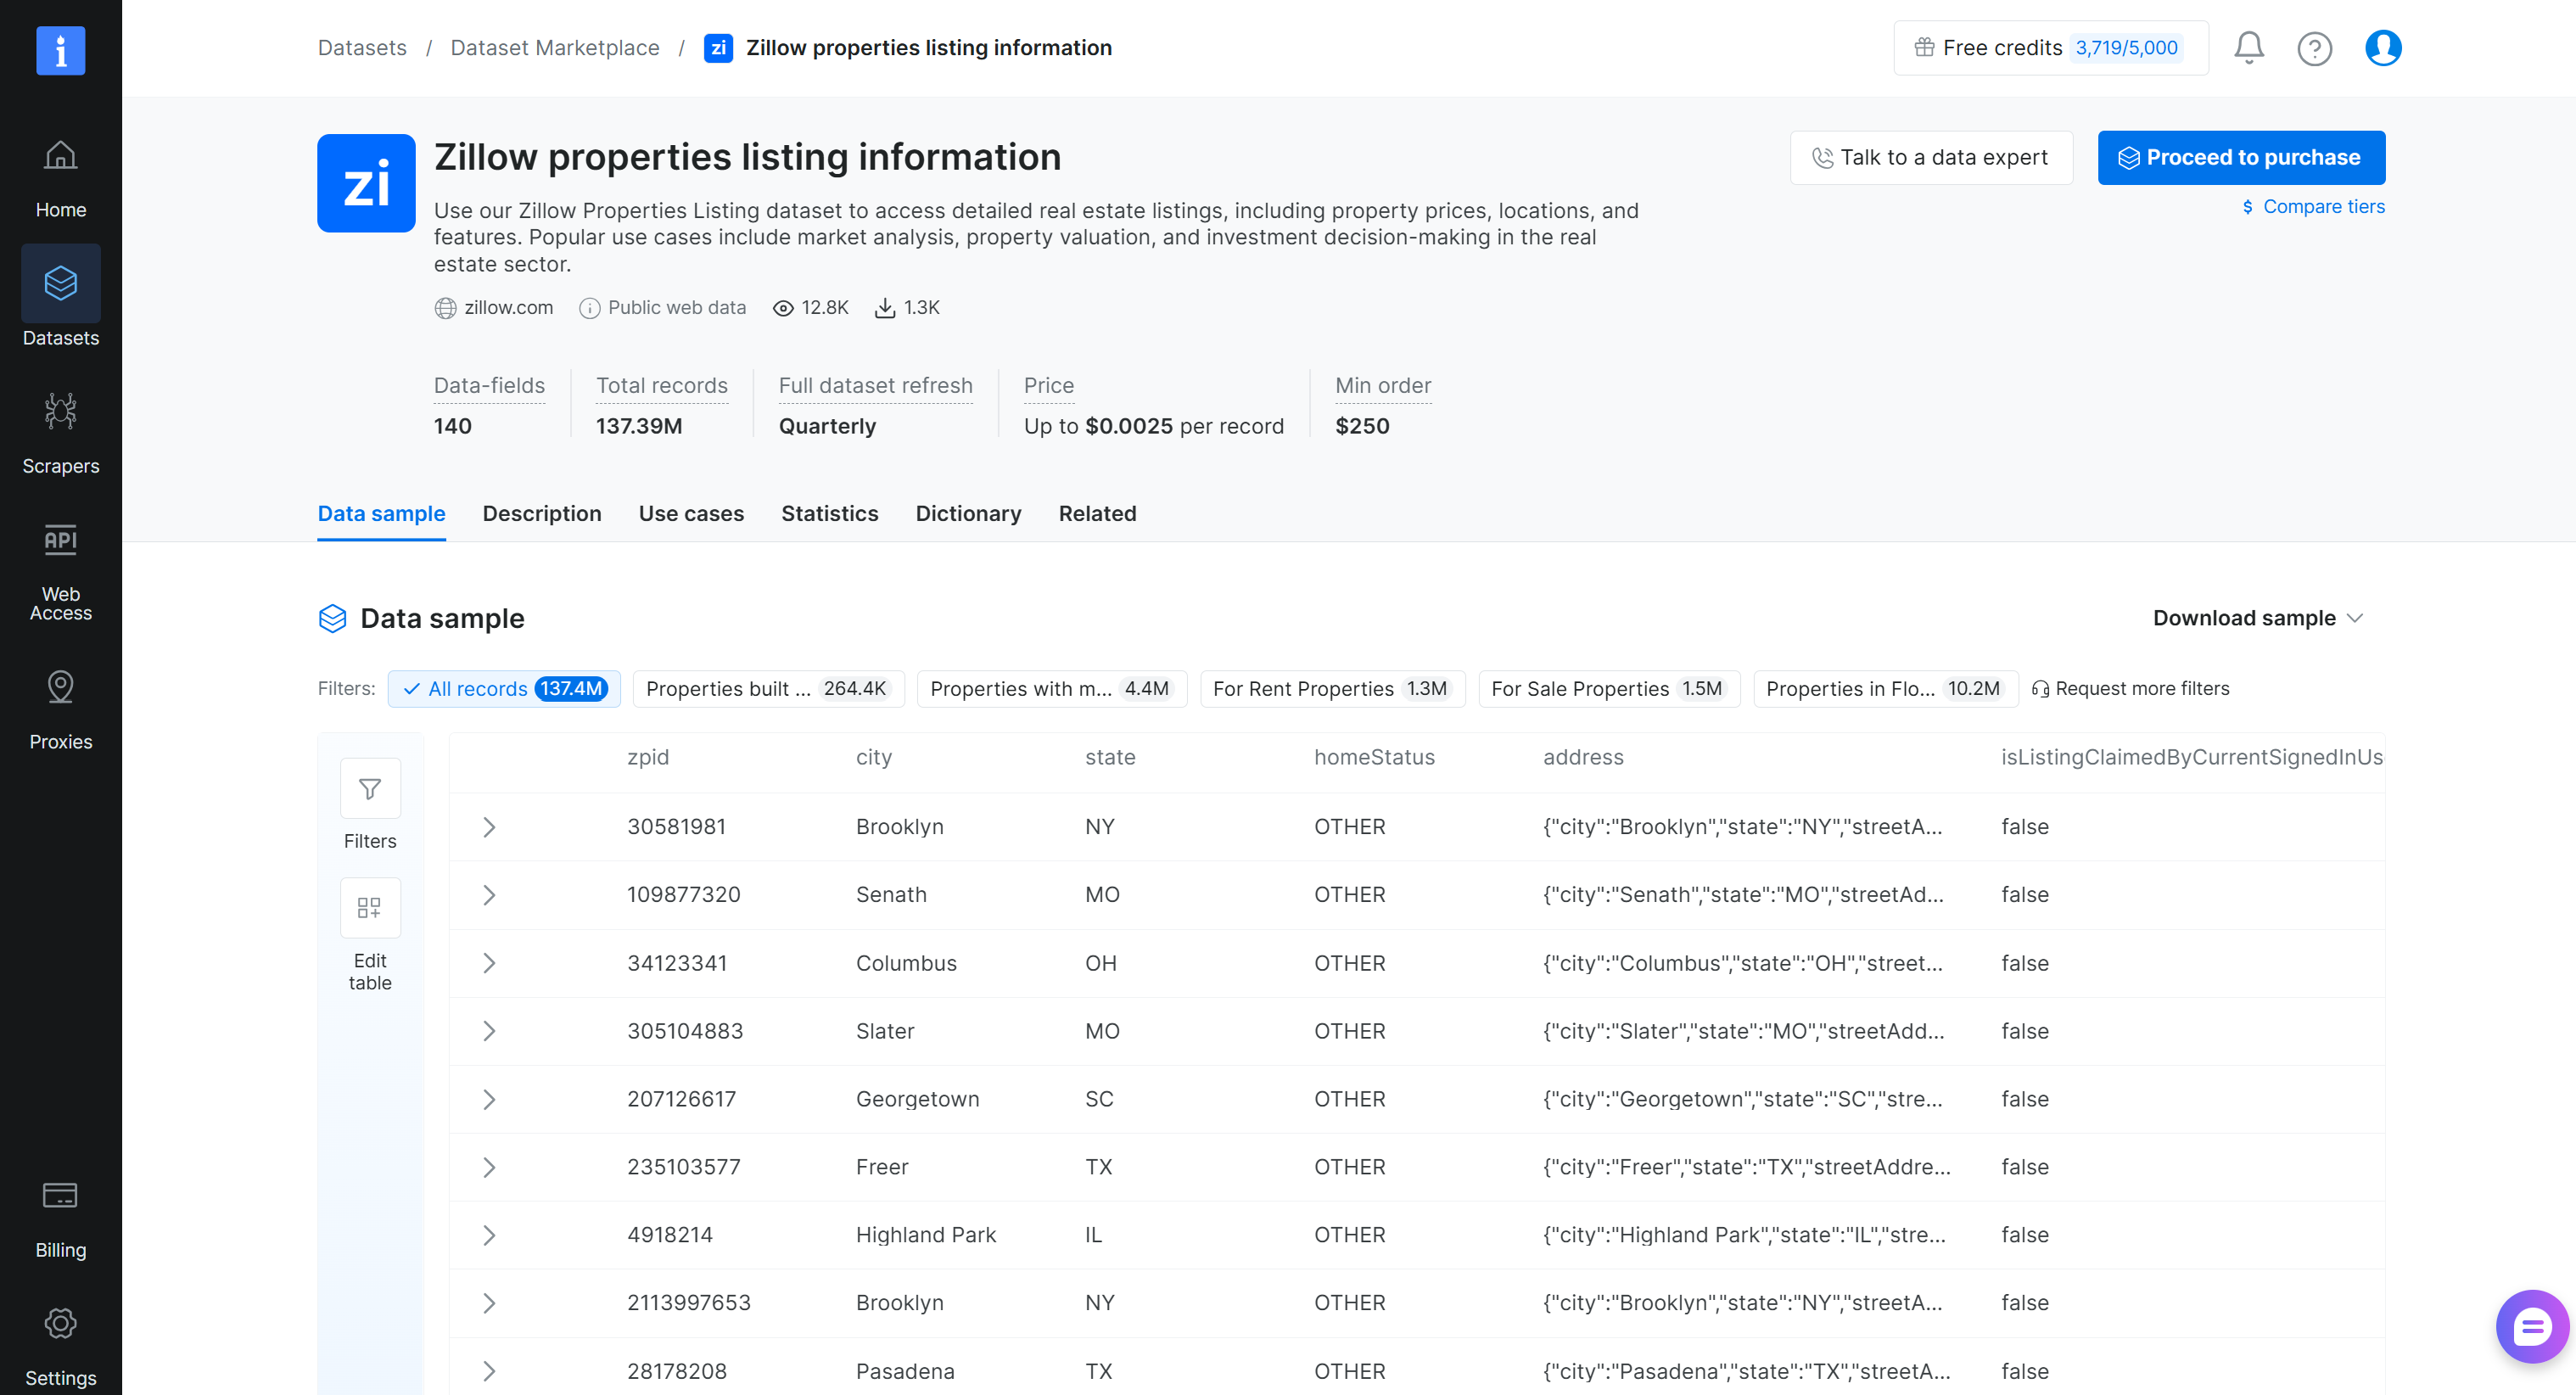Viewport: 2576px width, 1395px height.
Task: Open the Billing card icon
Action: [x=60, y=1195]
